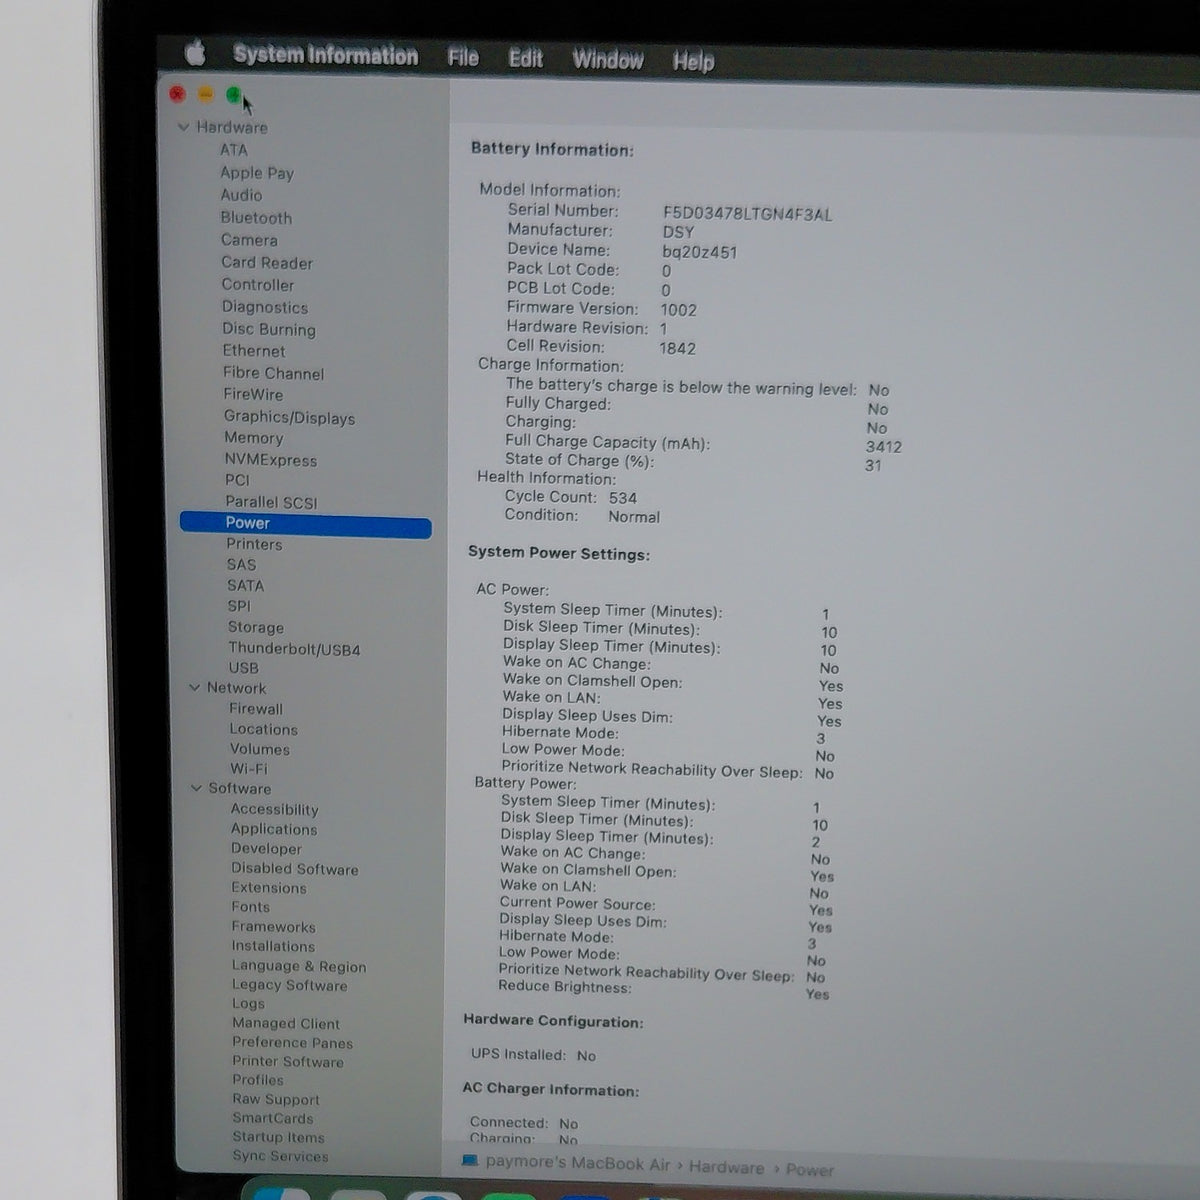Select Fibre Channel in the sidebar
Viewport: 1200px width, 1200px height.
pyautogui.click(x=273, y=373)
